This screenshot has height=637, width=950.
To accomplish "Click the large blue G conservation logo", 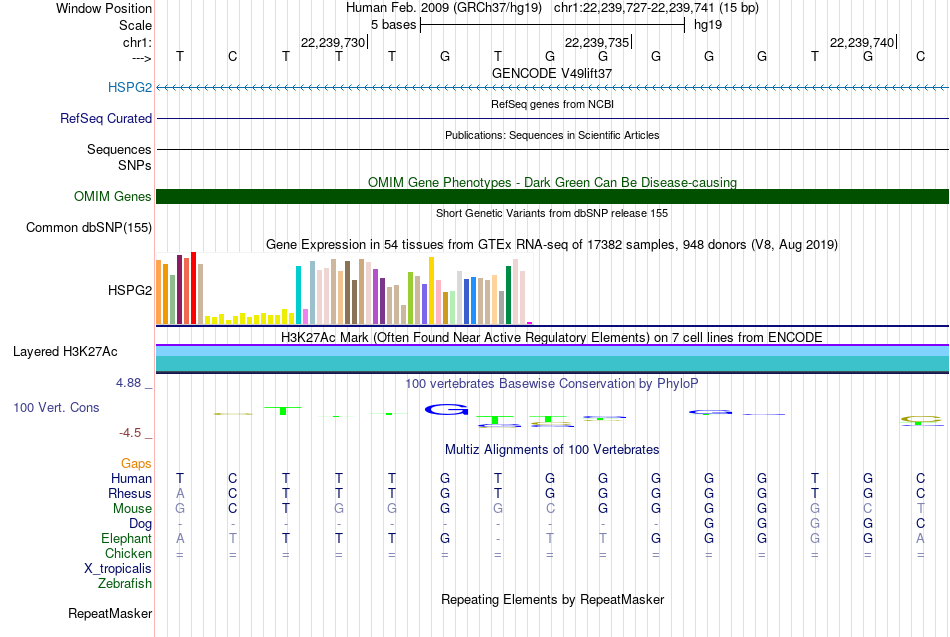I will (446, 408).
